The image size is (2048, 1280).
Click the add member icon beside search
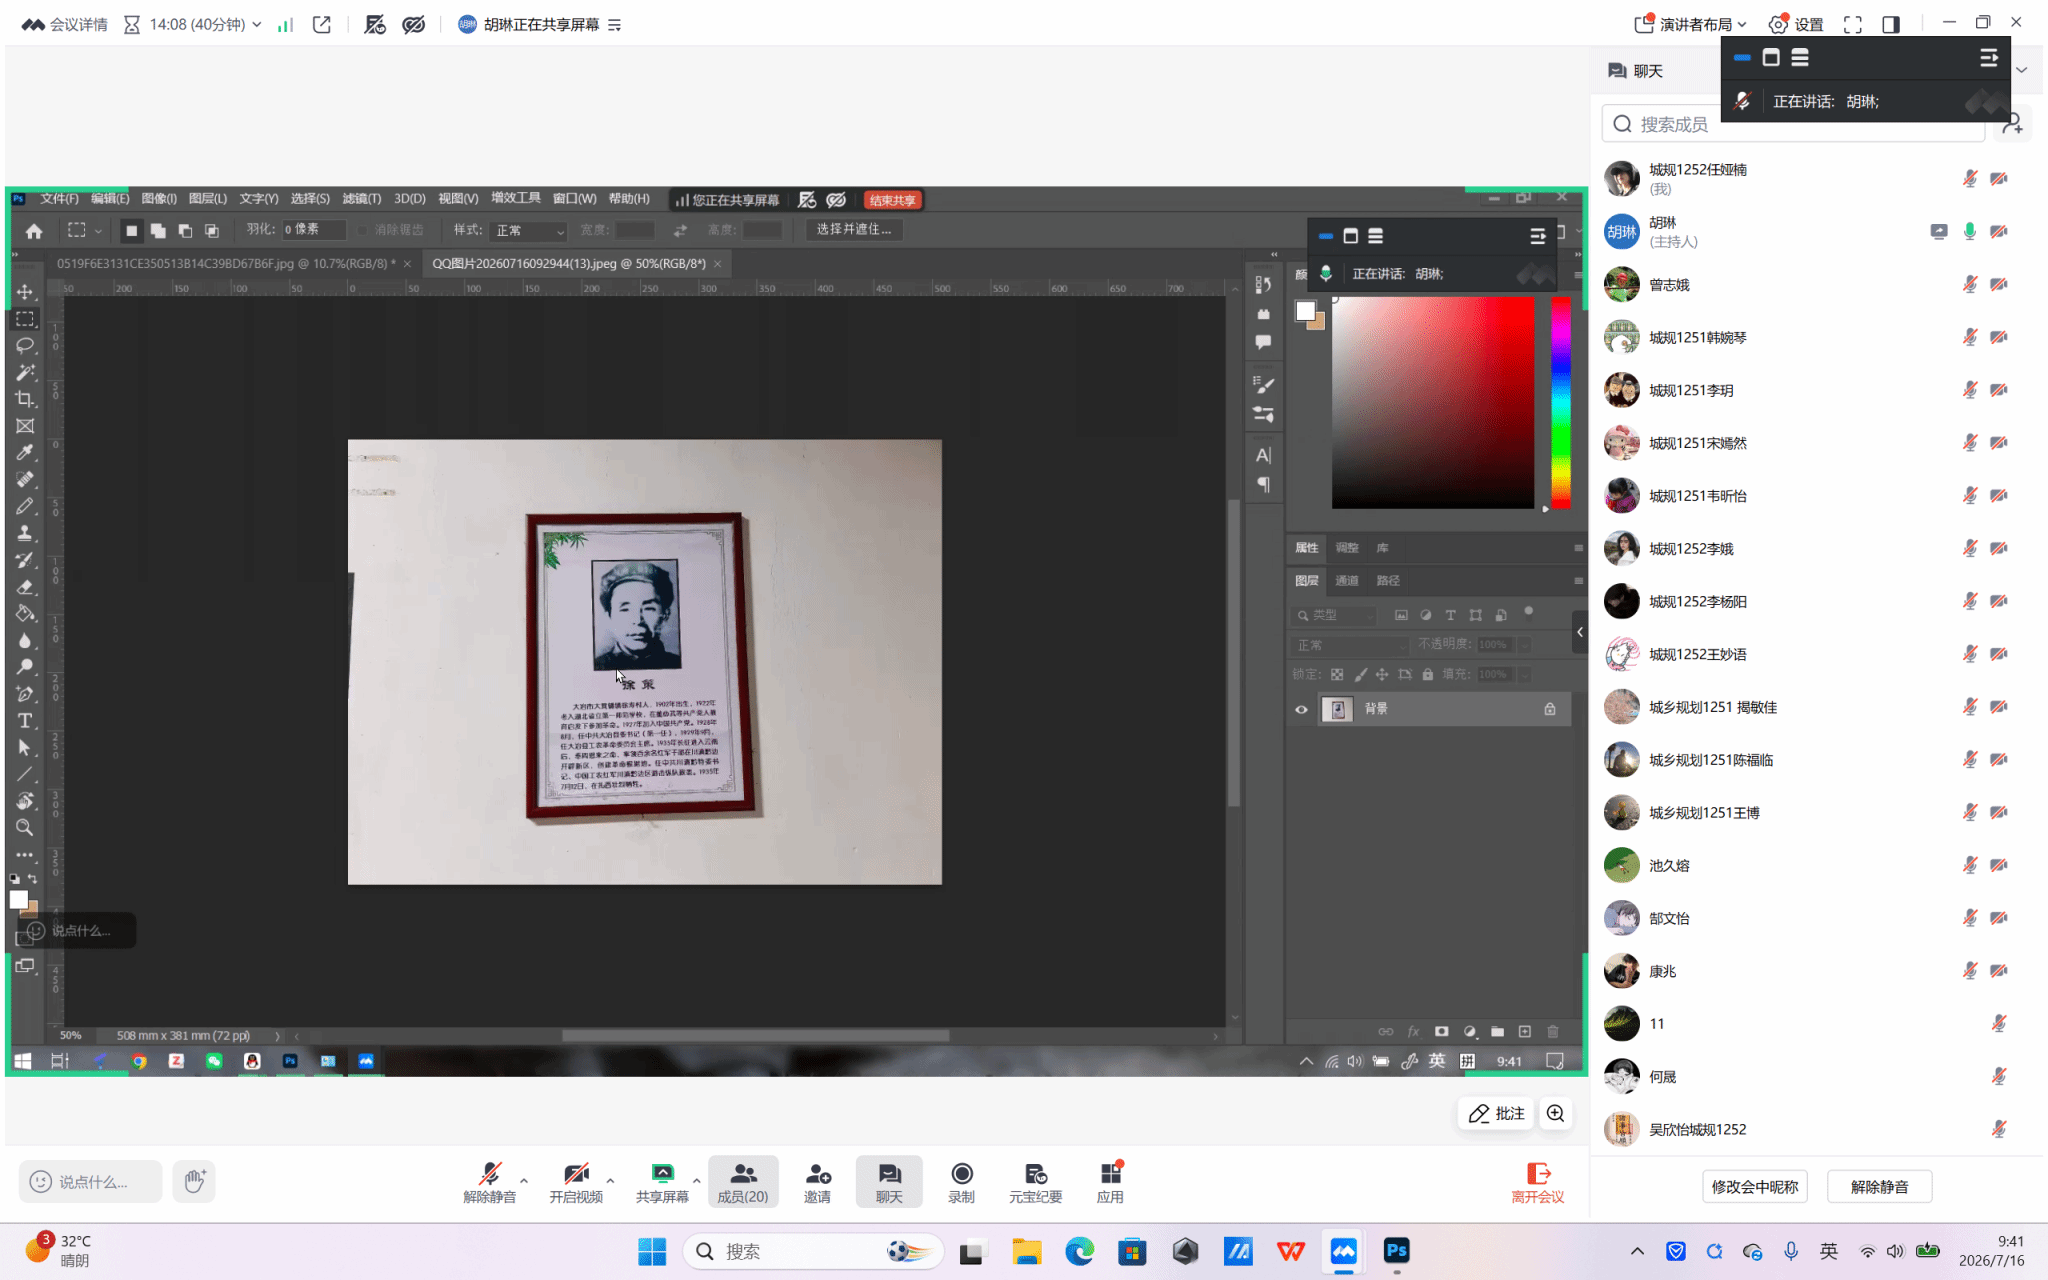[2012, 124]
